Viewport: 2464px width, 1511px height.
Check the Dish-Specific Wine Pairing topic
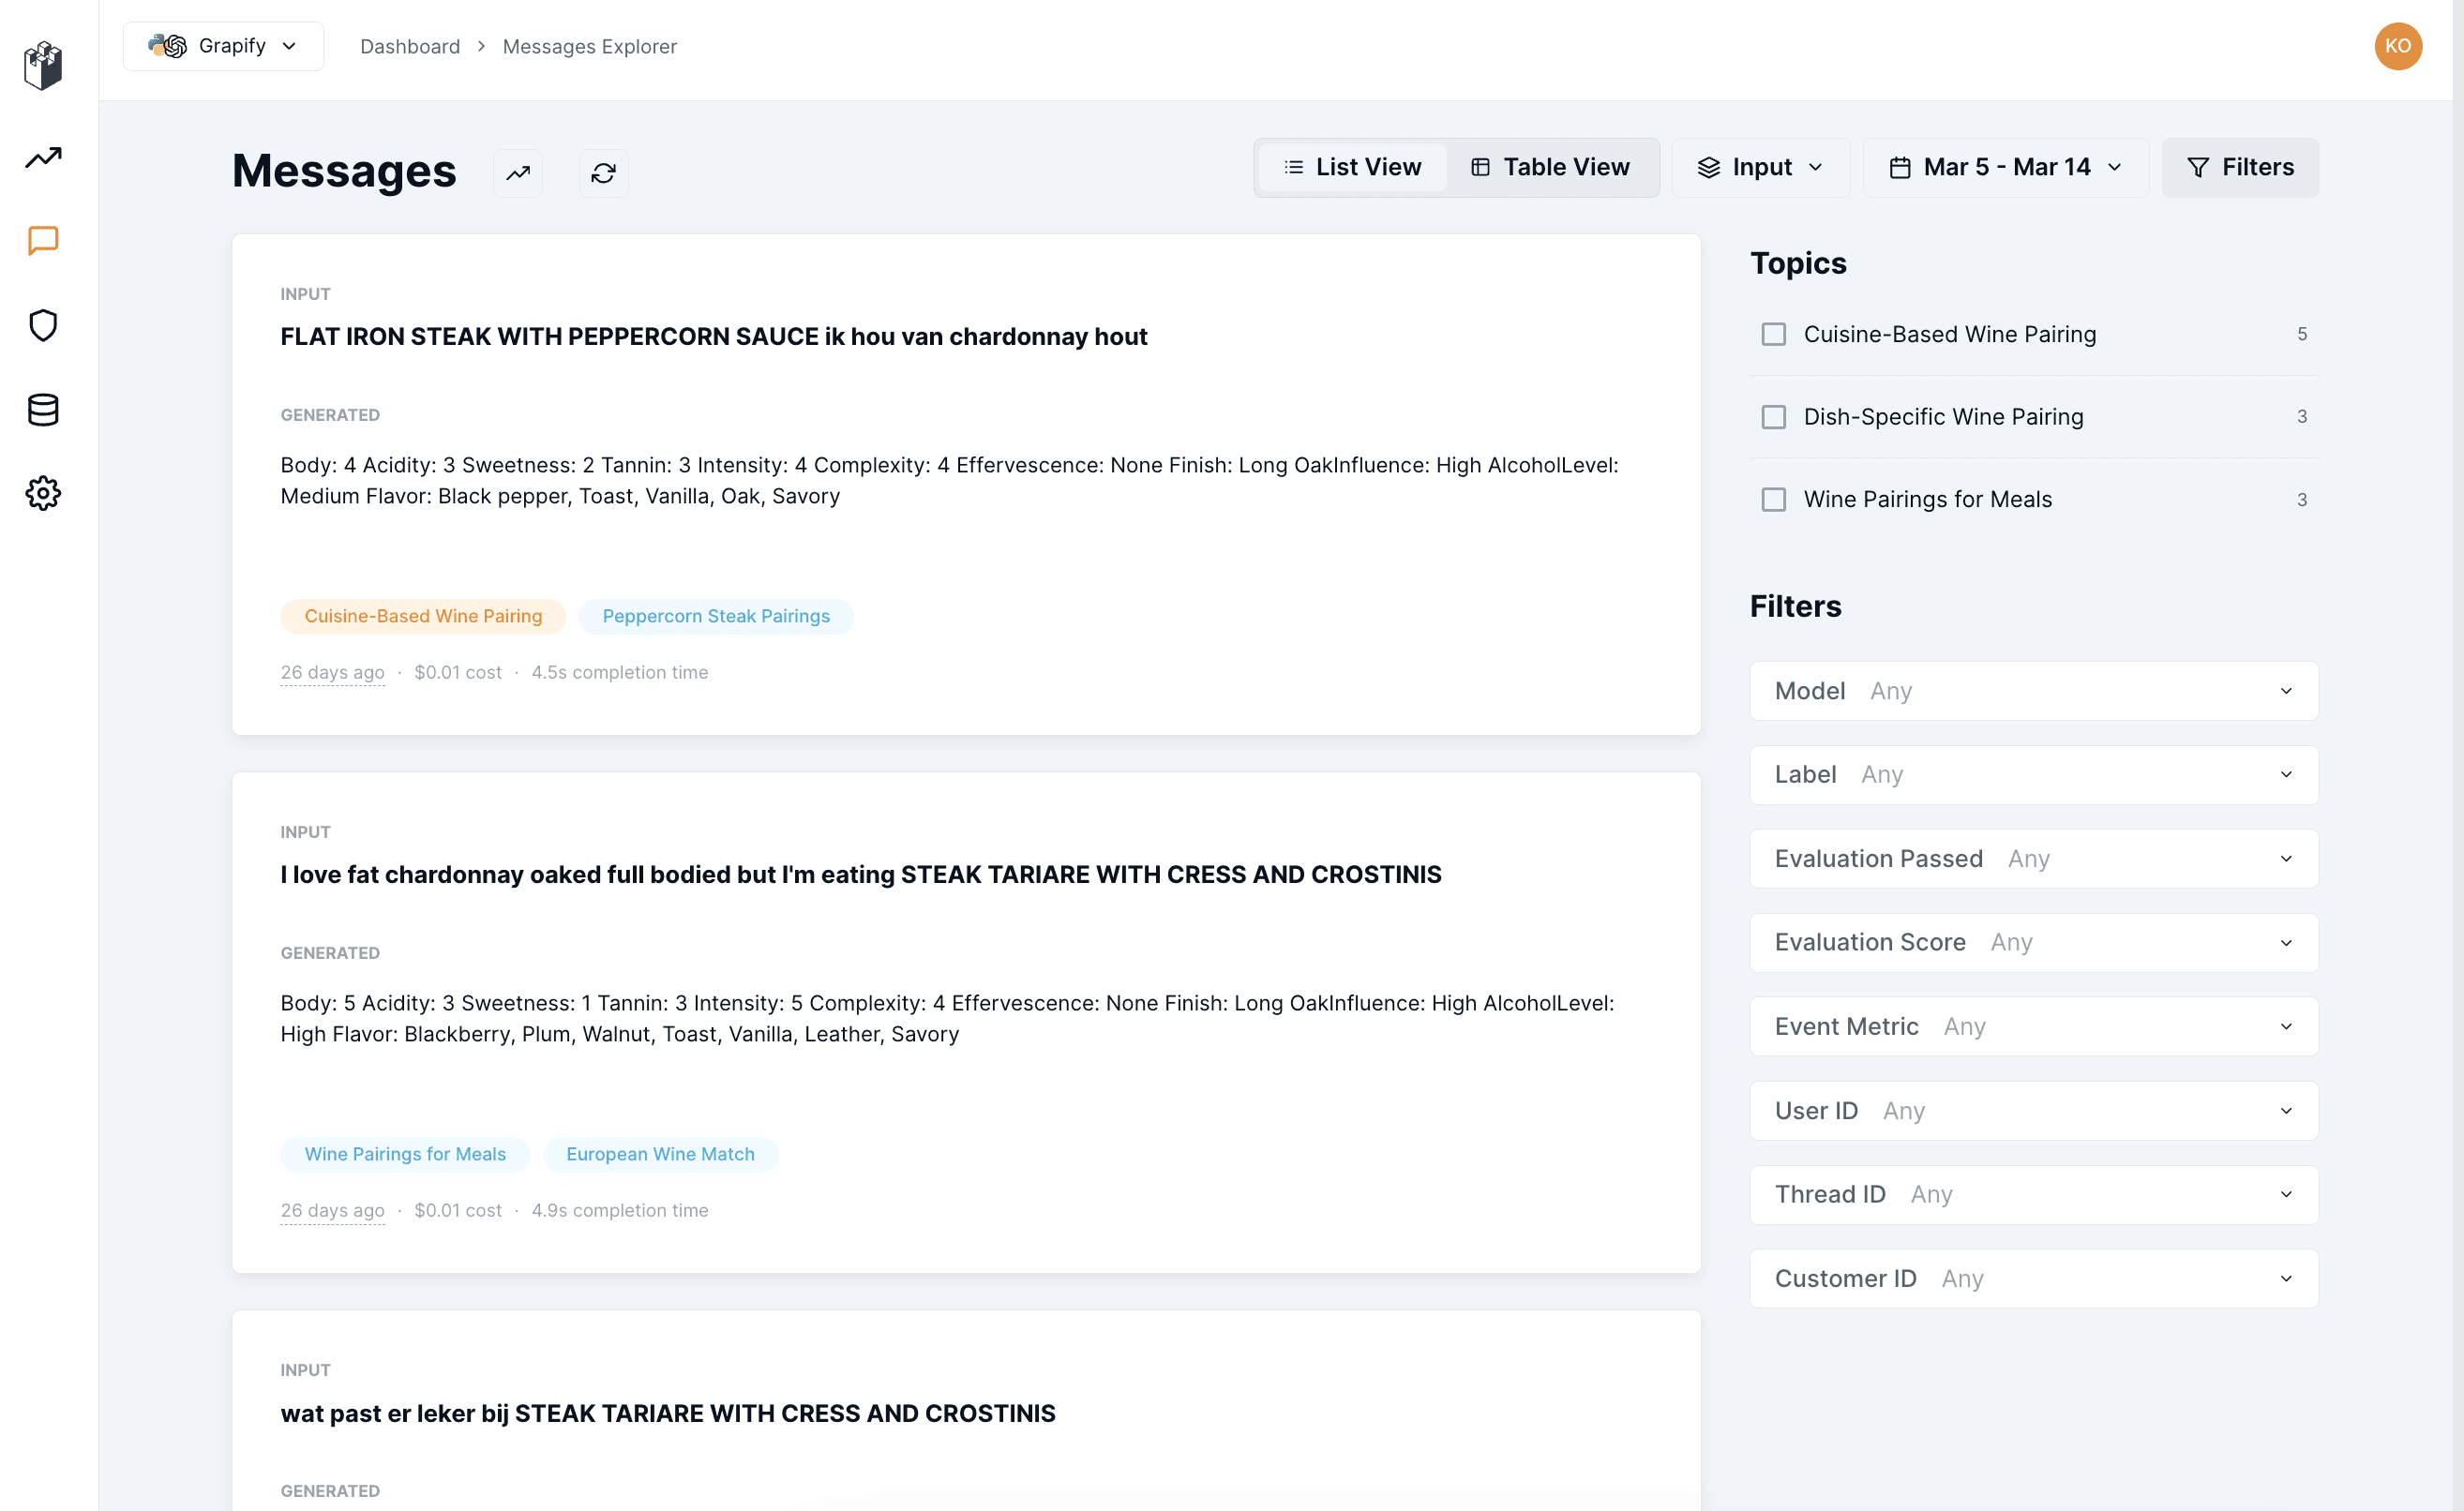[x=1773, y=417]
